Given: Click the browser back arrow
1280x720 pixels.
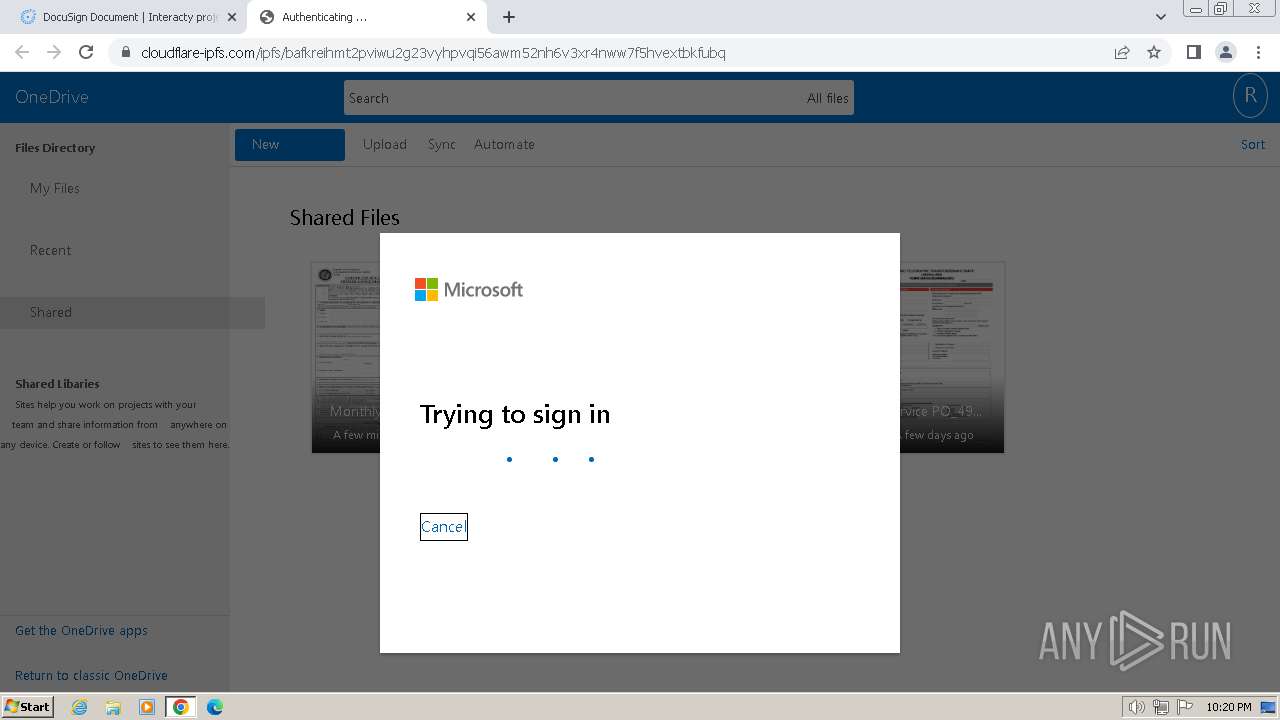Looking at the screenshot, I should click(22, 52).
